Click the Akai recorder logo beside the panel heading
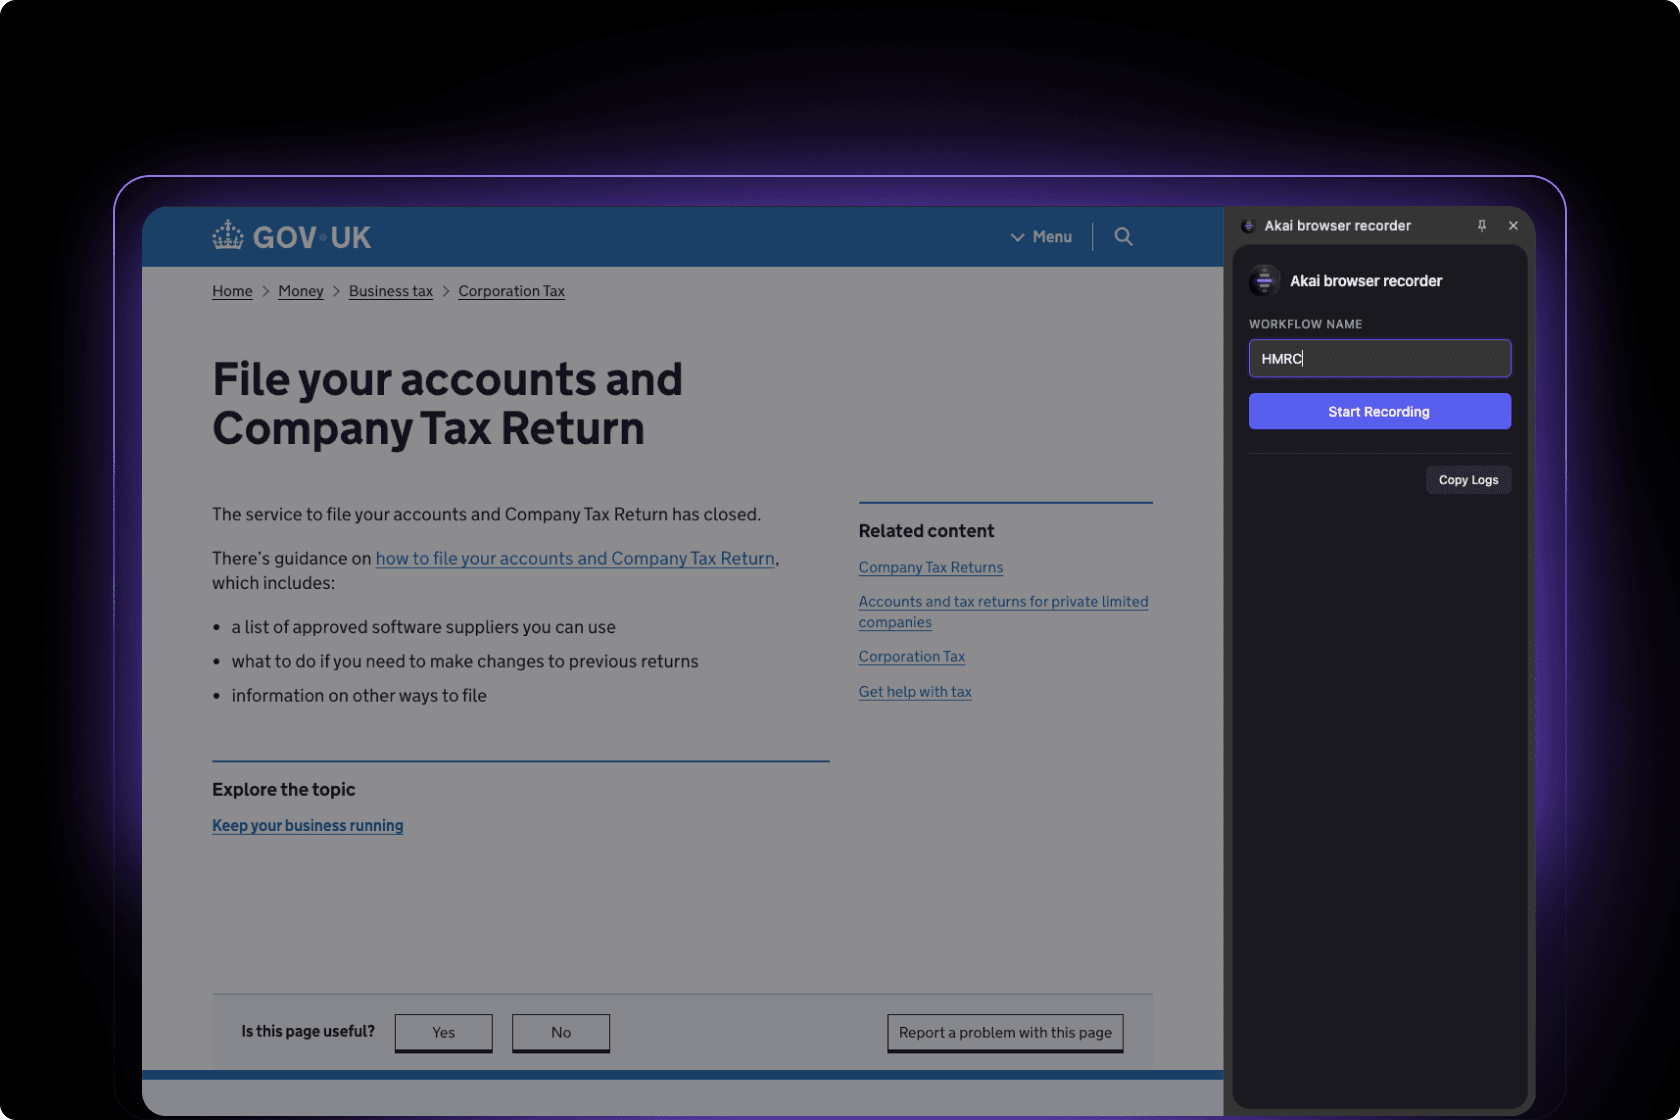This screenshot has width=1680, height=1120. pyautogui.click(x=1264, y=281)
